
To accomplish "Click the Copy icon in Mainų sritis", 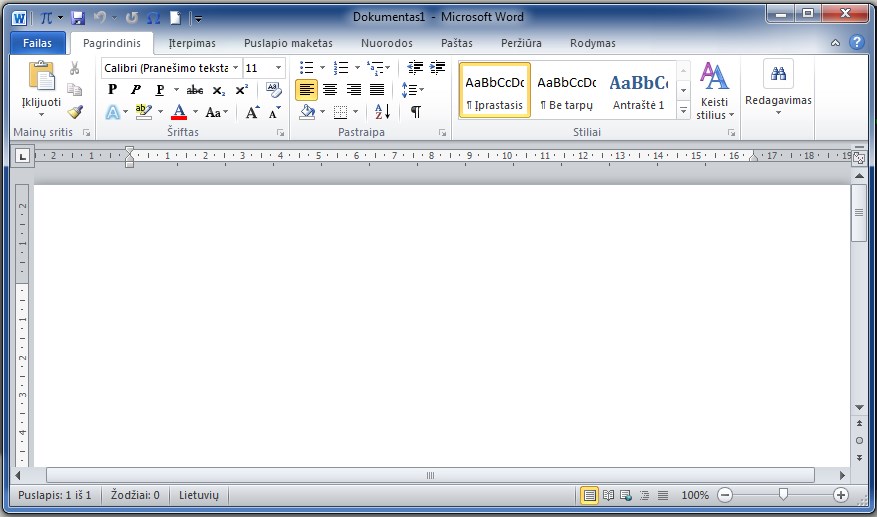I will pos(74,90).
